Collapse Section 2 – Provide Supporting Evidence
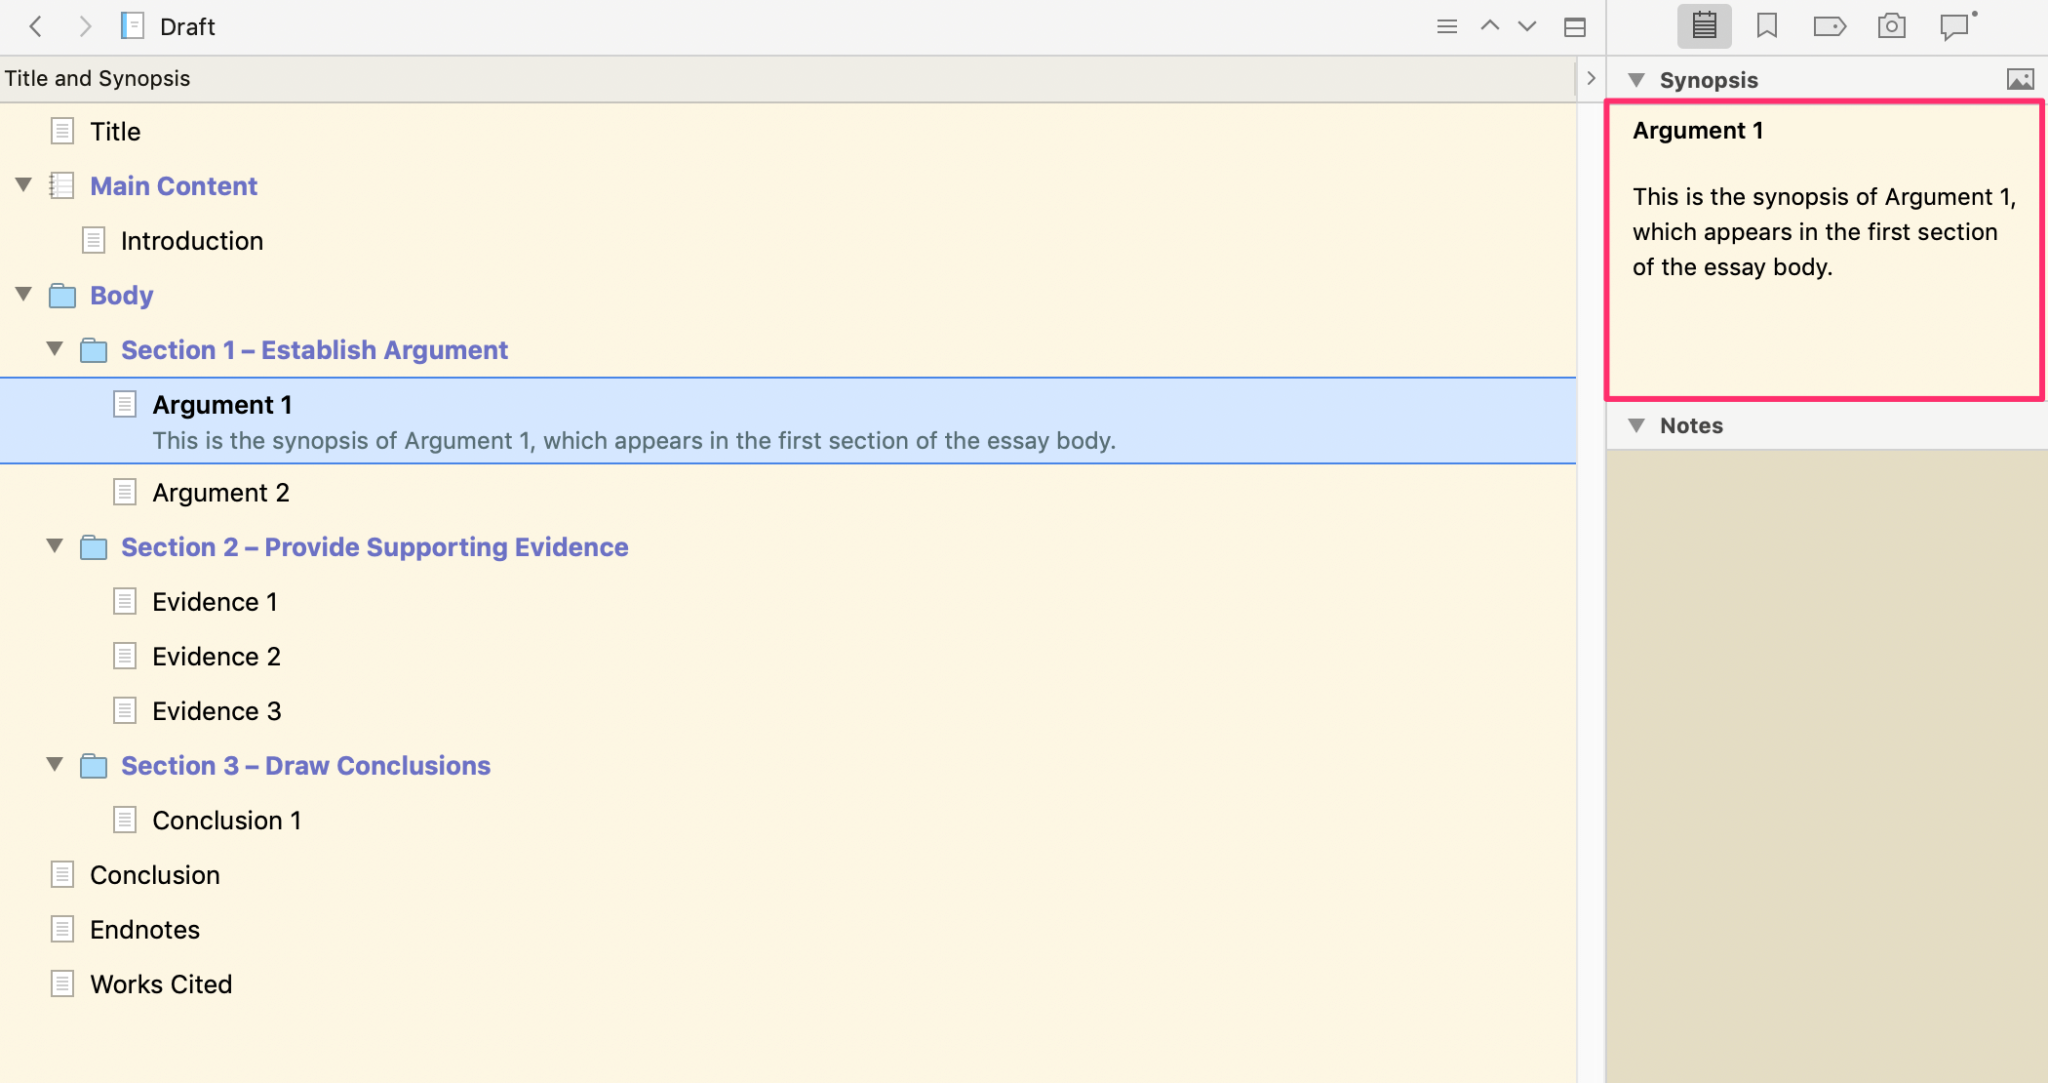Image resolution: width=2048 pixels, height=1083 pixels. [x=55, y=546]
